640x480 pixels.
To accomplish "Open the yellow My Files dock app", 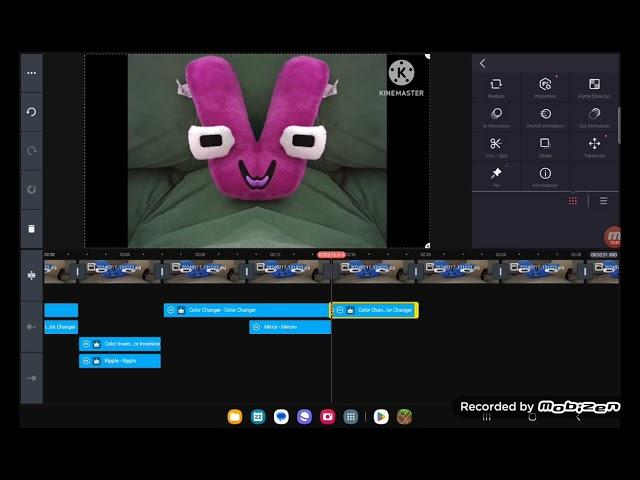I will [x=235, y=417].
